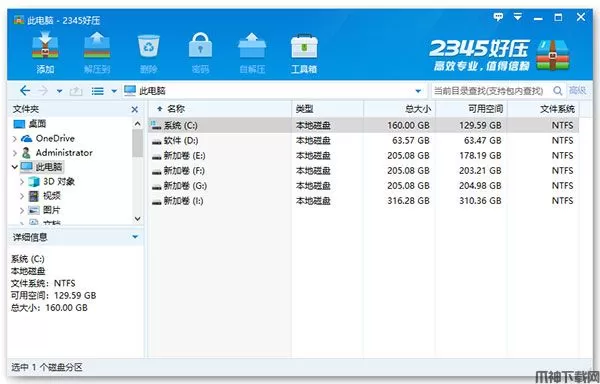Select the 新加卷 (G:) drive row
The width and height of the screenshot is (600, 384).
coord(364,186)
